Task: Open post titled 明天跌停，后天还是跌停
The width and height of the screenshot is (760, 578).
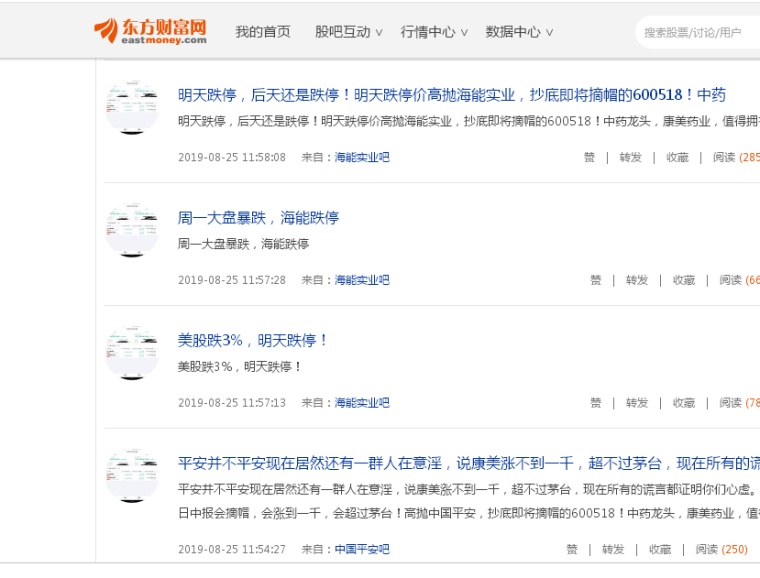Action: pos(452,94)
